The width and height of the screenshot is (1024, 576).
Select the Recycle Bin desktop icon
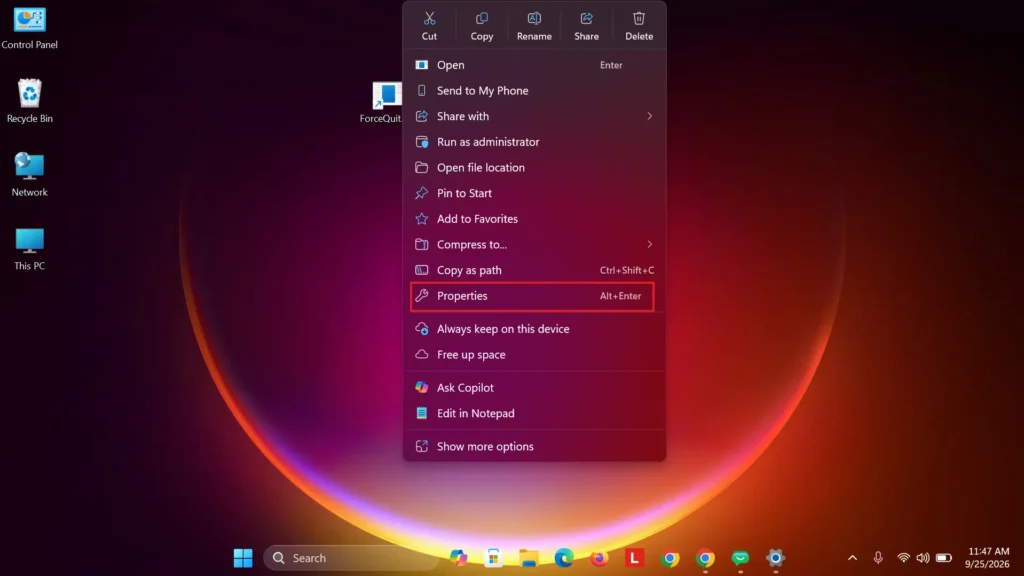29,101
